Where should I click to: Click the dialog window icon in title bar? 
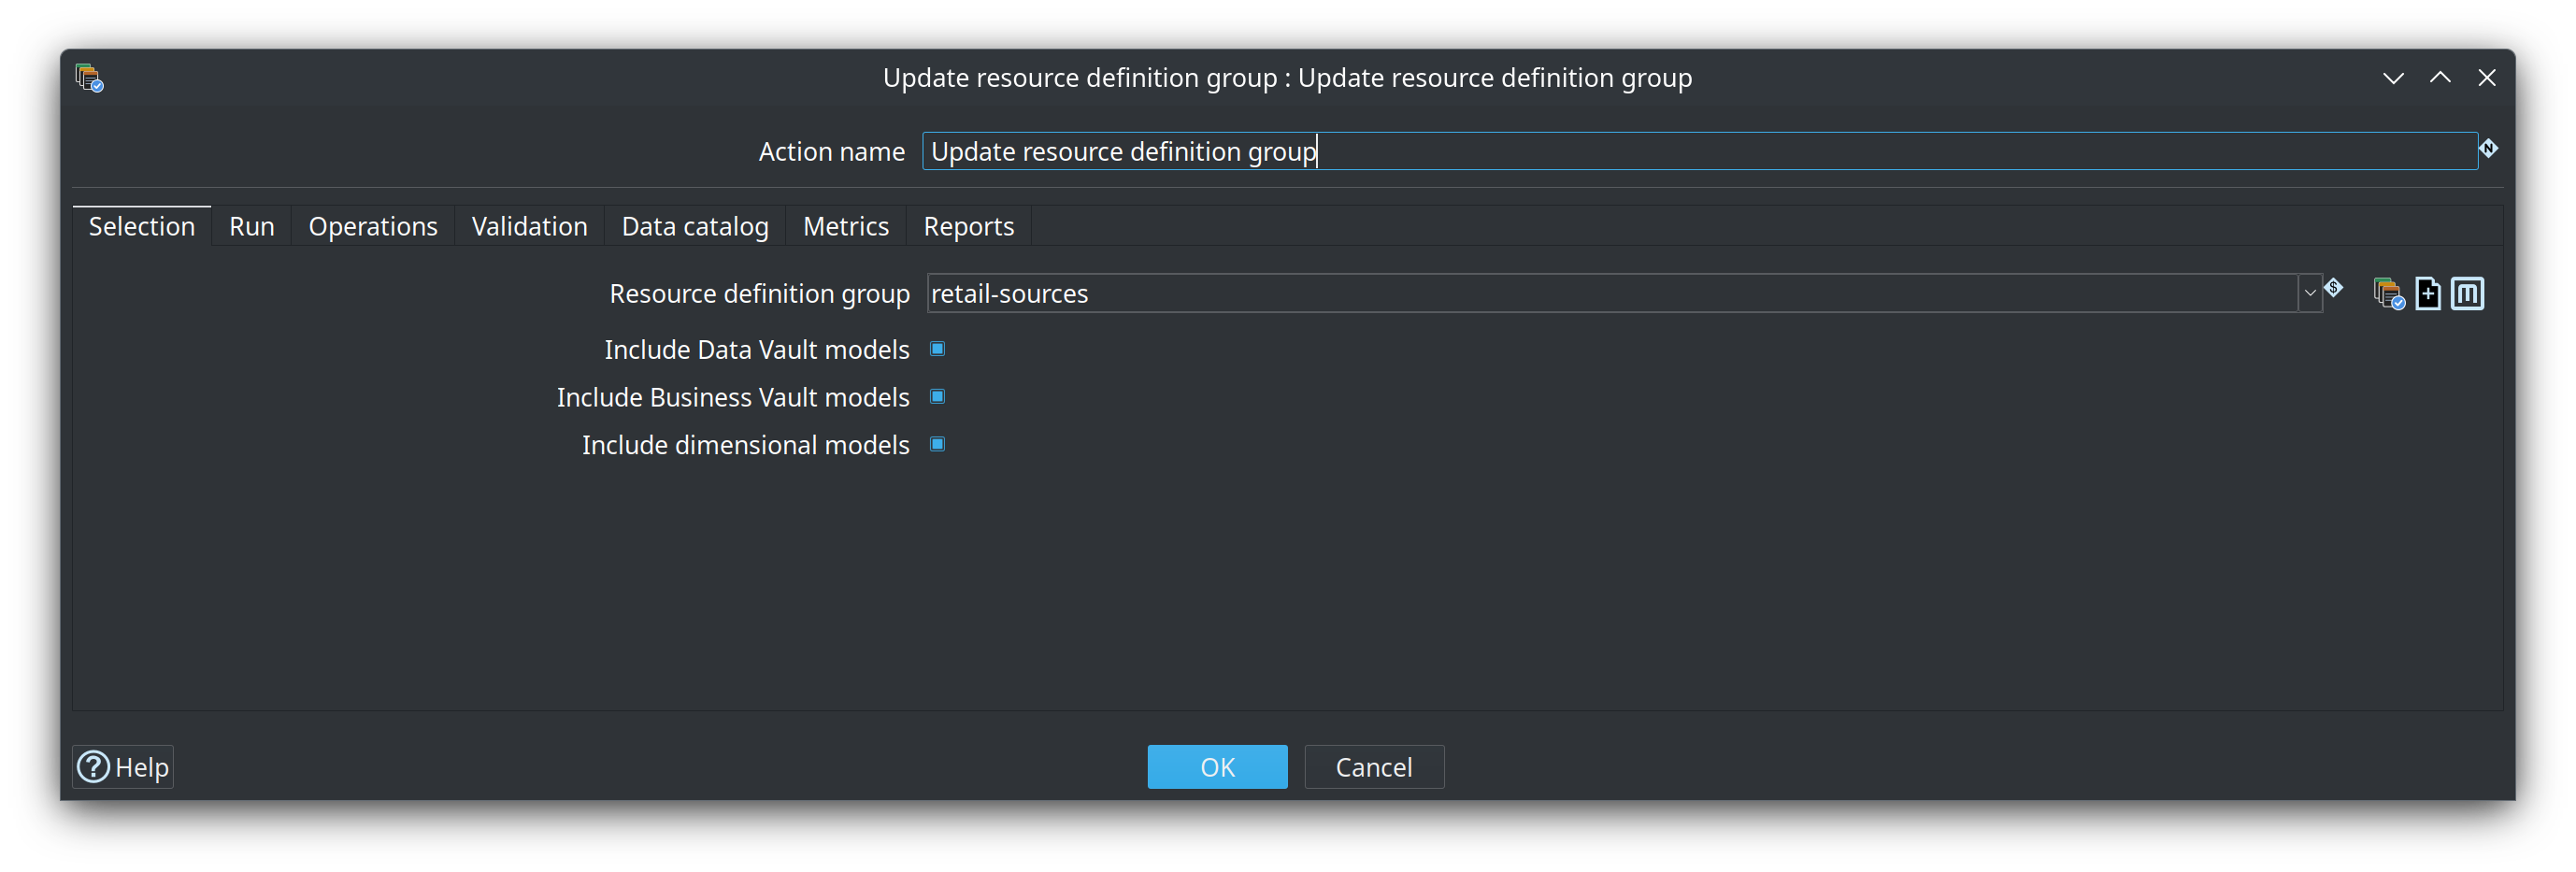pyautogui.click(x=90, y=78)
